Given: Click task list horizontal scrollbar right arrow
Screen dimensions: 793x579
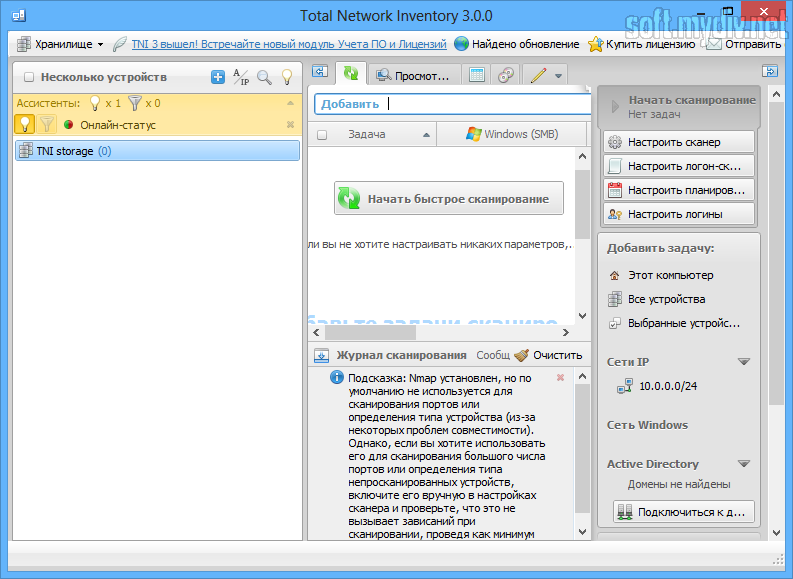Looking at the screenshot, I should pos(566,333).
